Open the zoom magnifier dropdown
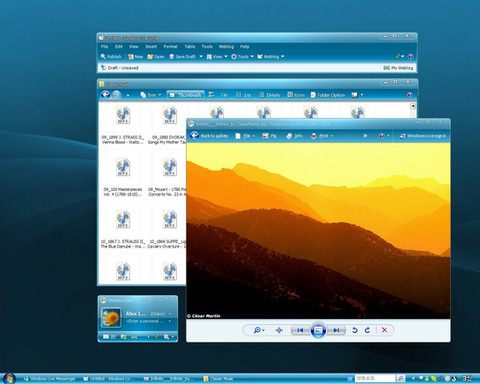 click(x=259, y=330)
